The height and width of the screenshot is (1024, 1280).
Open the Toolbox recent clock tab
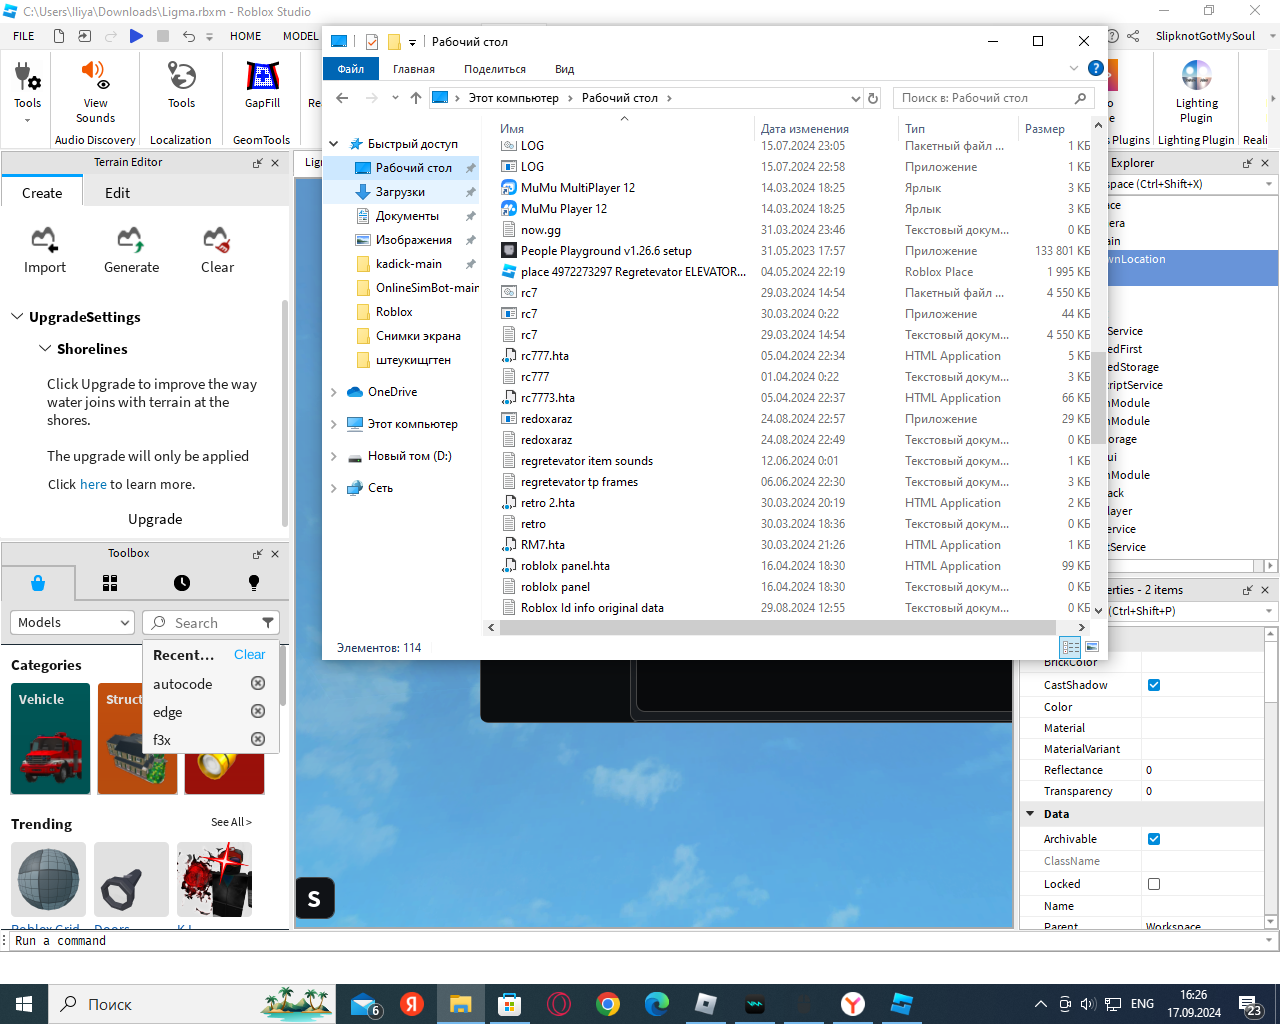point(182,583)
